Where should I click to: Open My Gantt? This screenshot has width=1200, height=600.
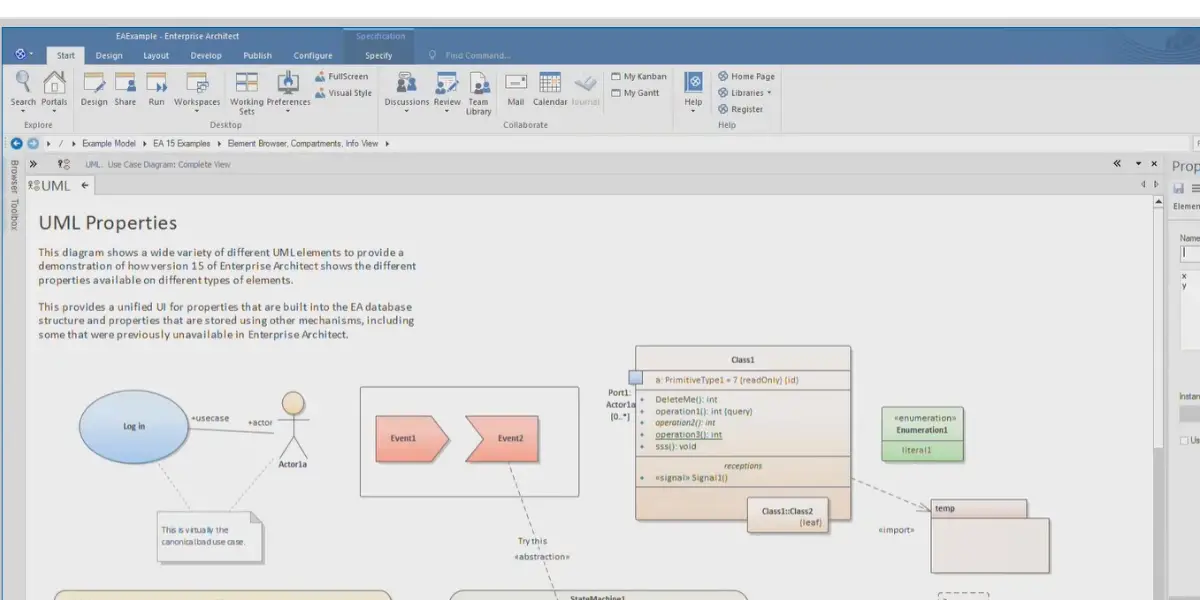coord(635,93)
